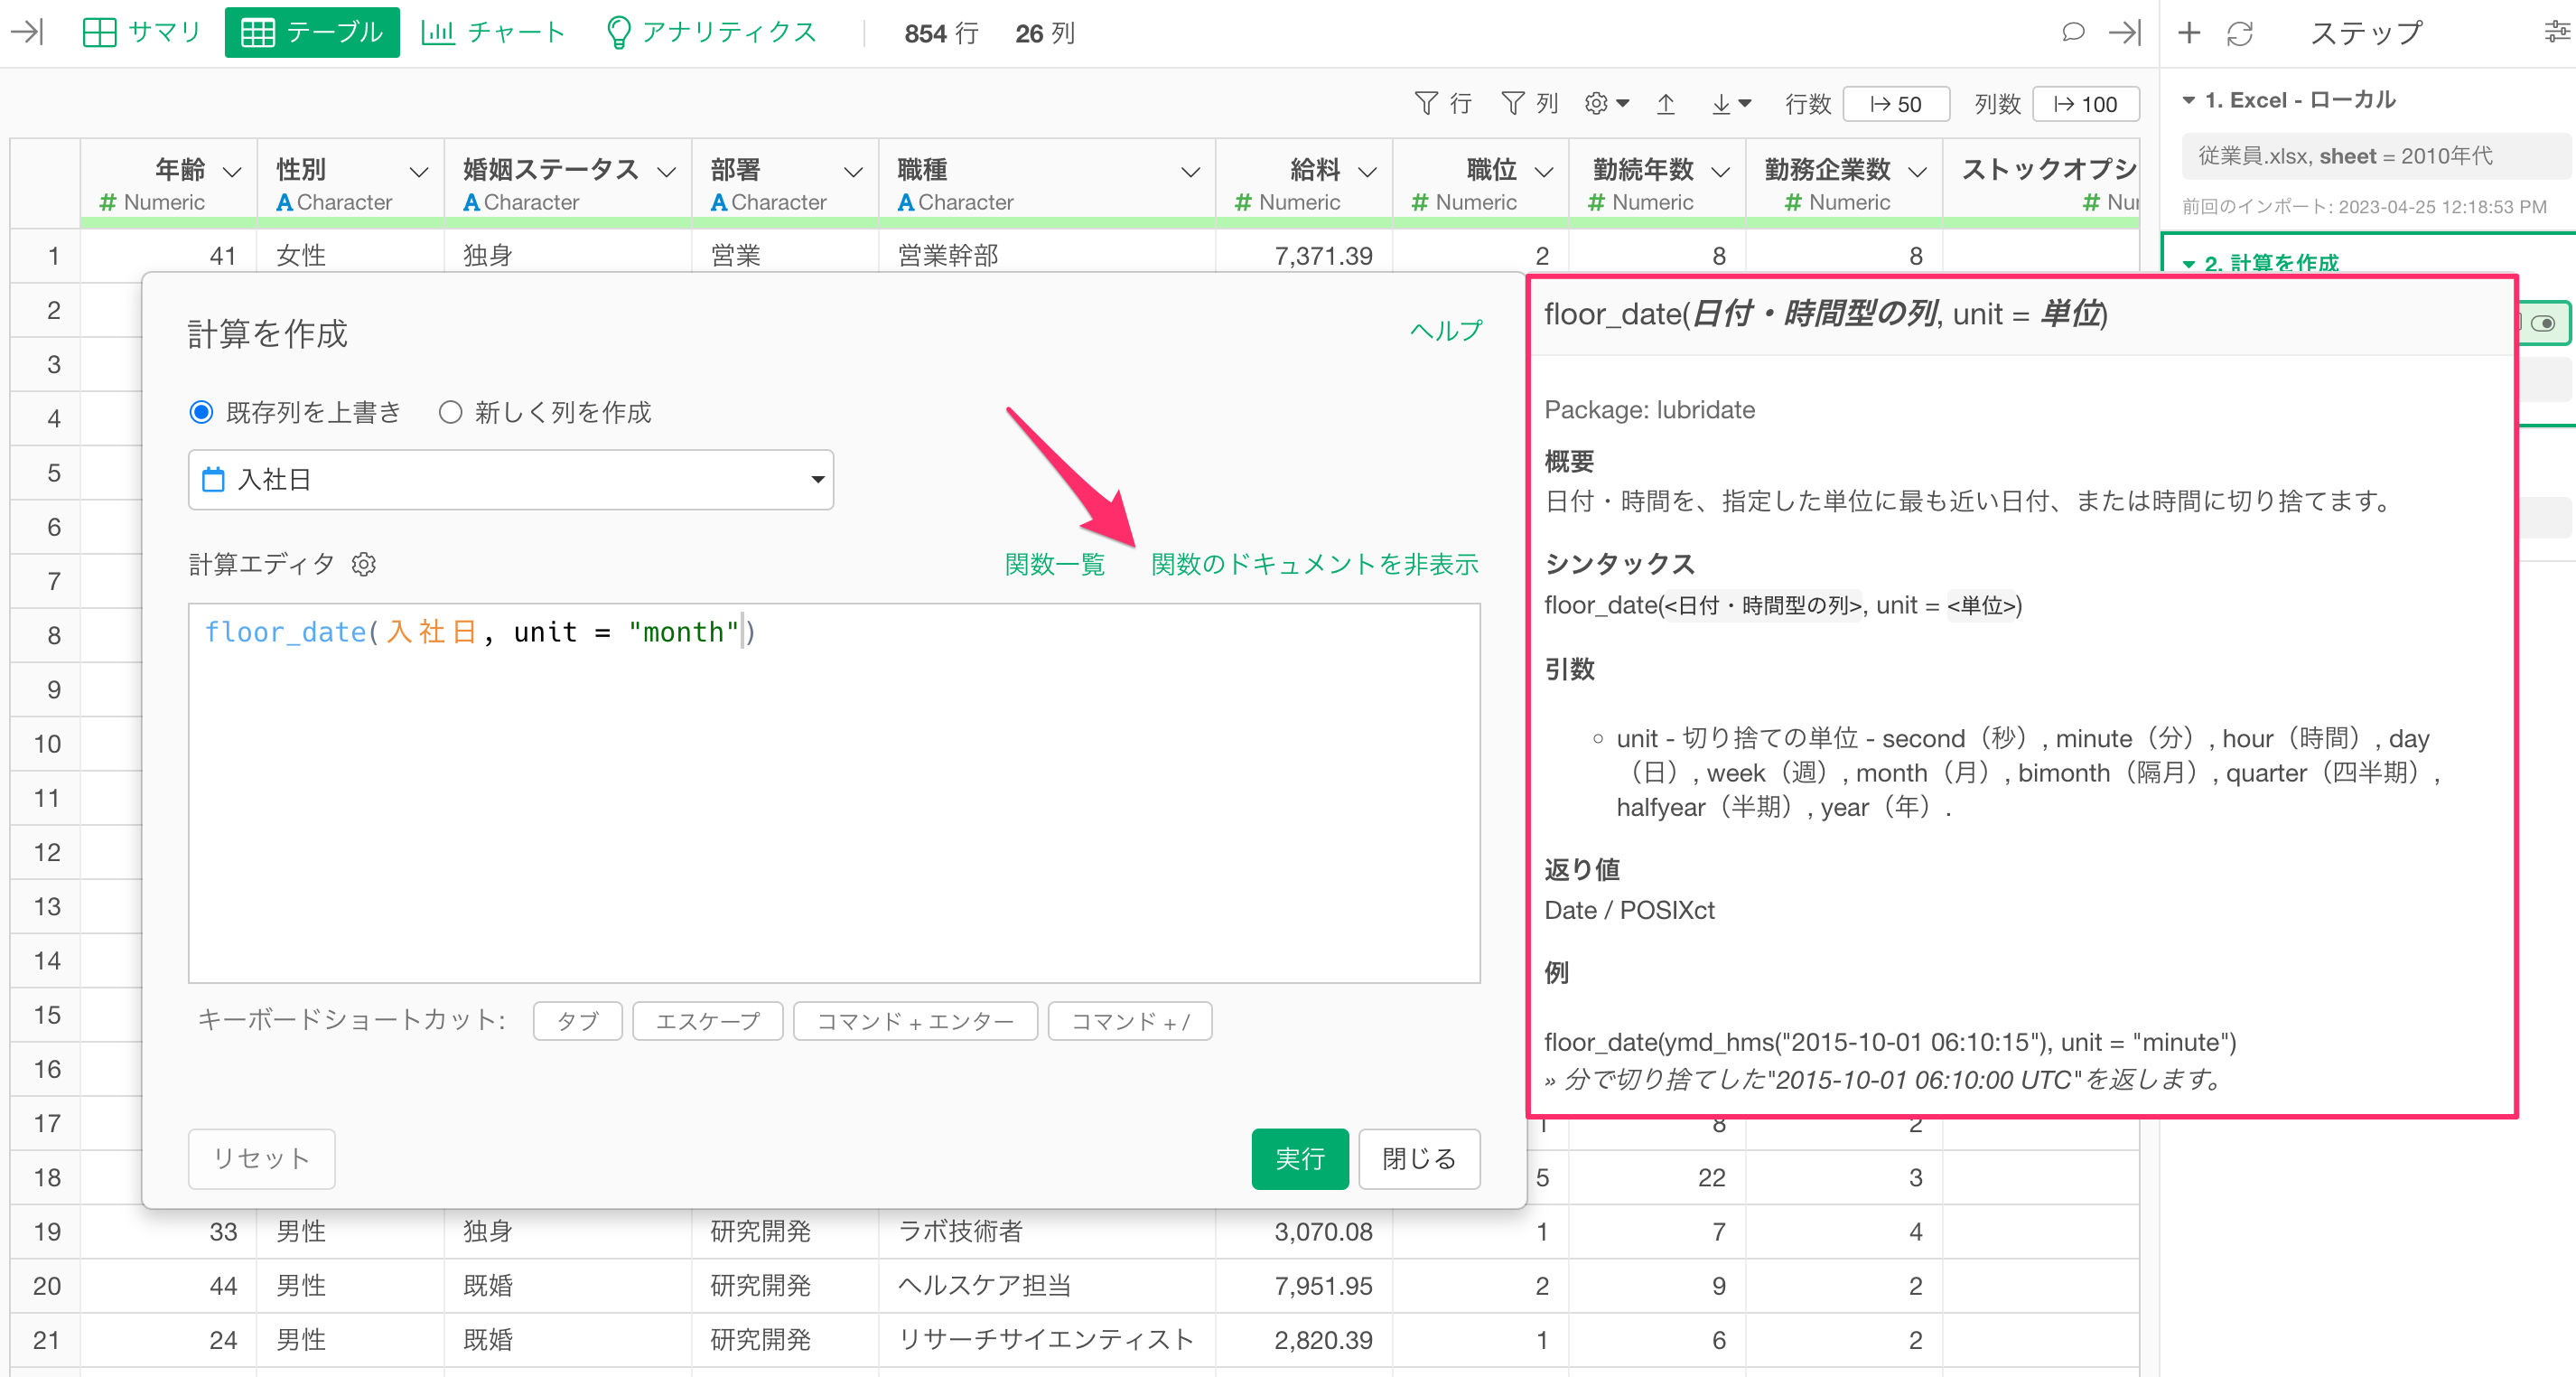Screen dimensions: 2576x1377
Task: Open the 入社日 column dropdown
Action: tap(510, 480)
